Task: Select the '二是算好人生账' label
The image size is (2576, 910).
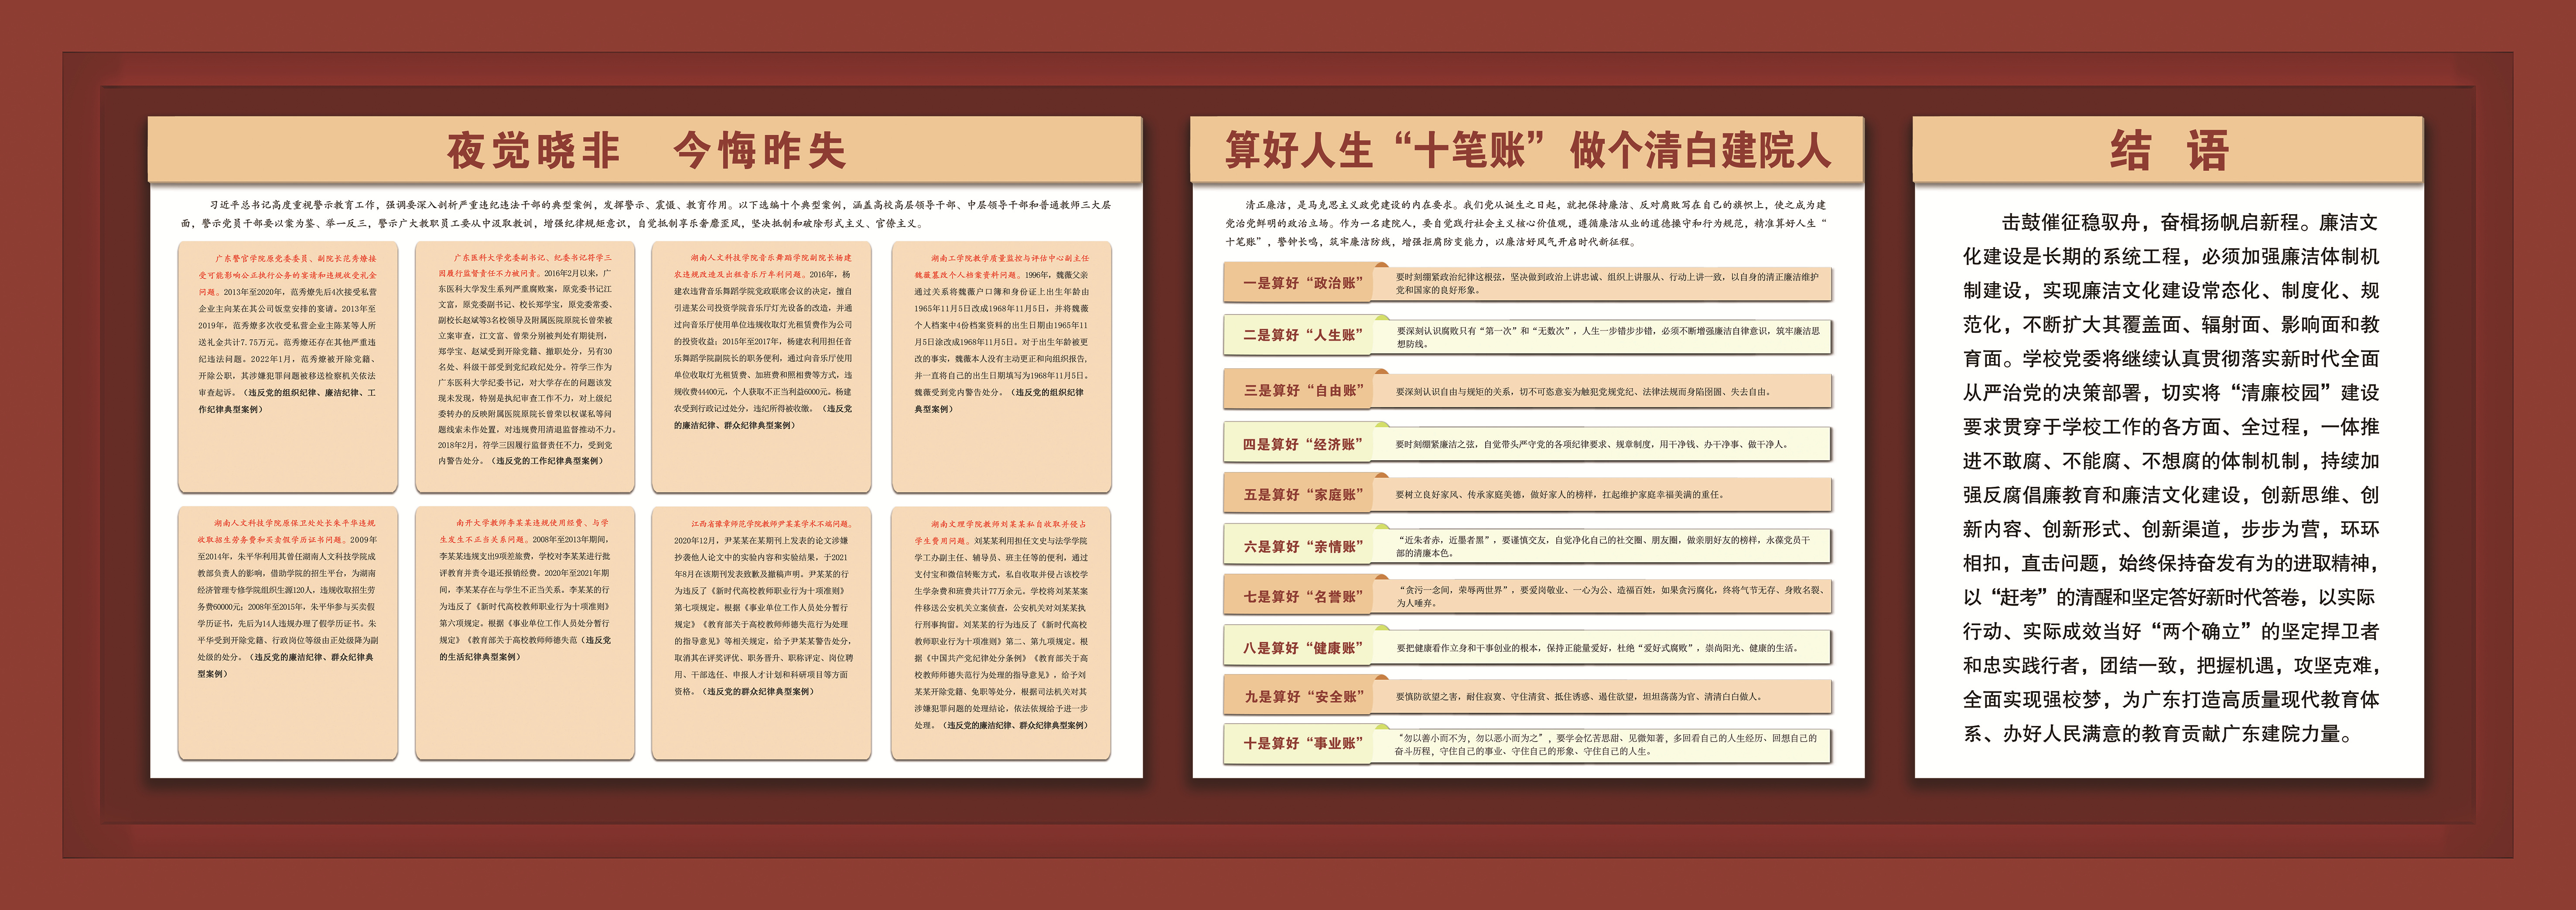Action: tap(1303, 335)
